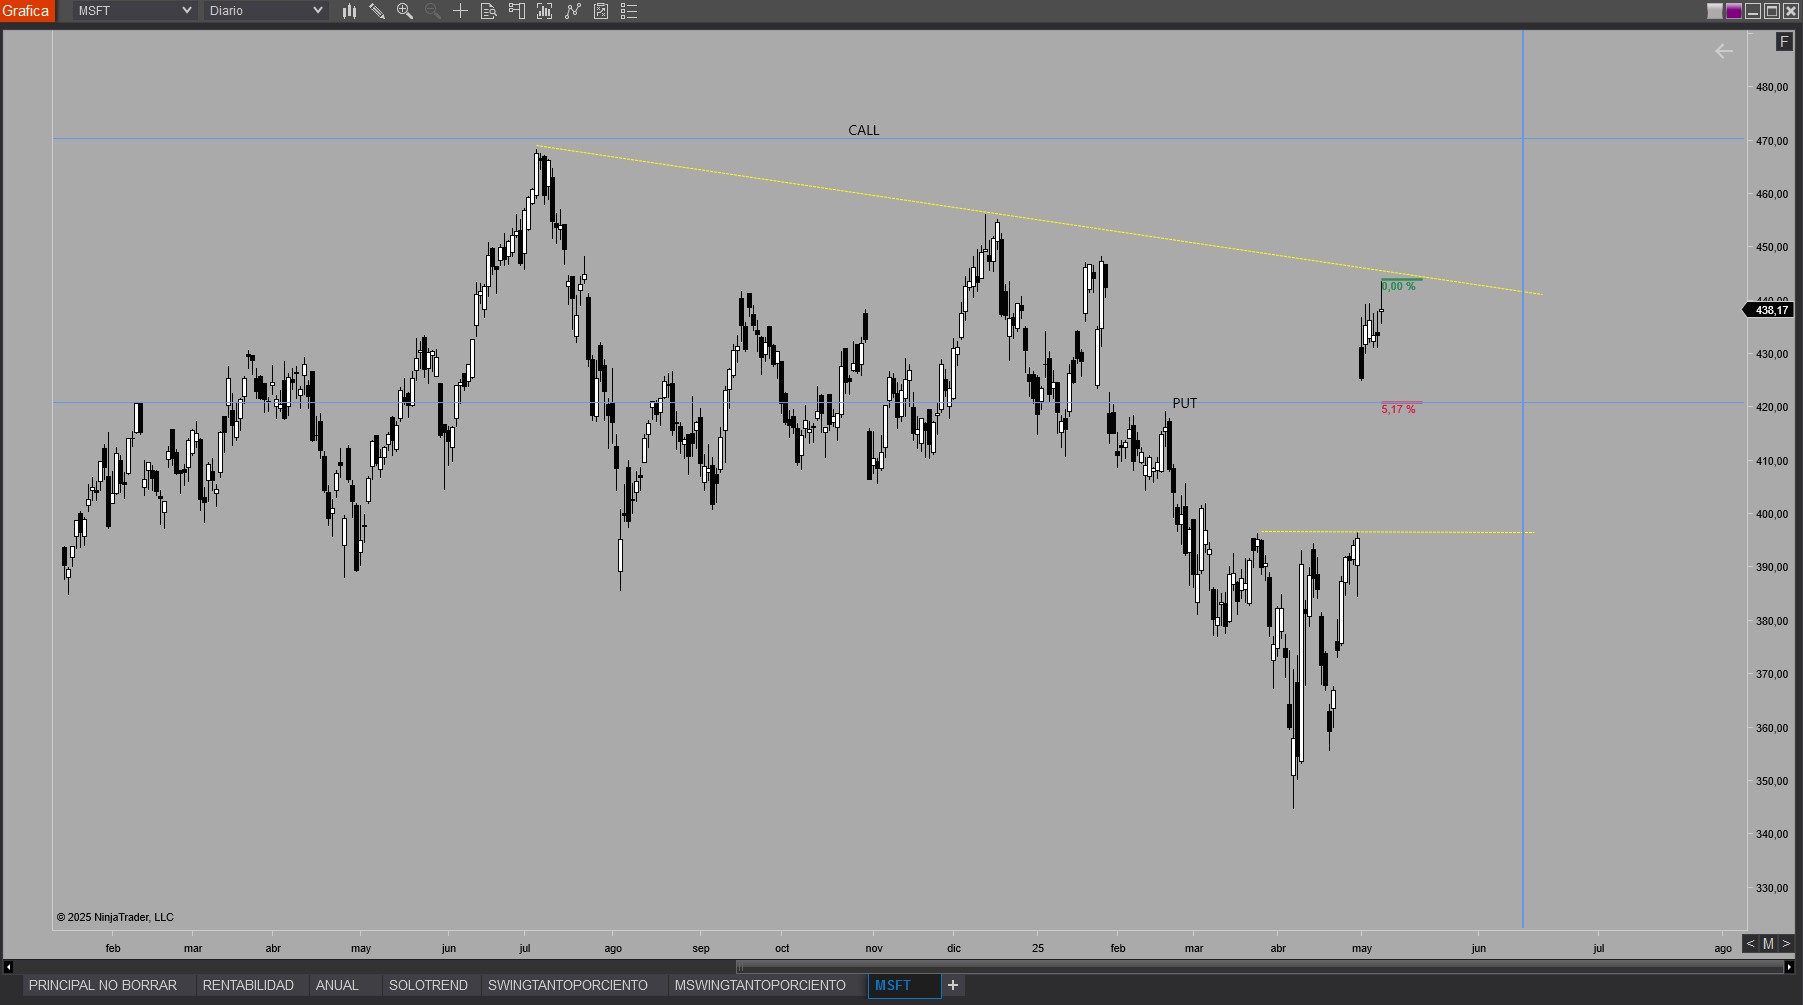The image size is (1803, 1005).
Task: Minimize the chart window
Action: click(1753, 11)
